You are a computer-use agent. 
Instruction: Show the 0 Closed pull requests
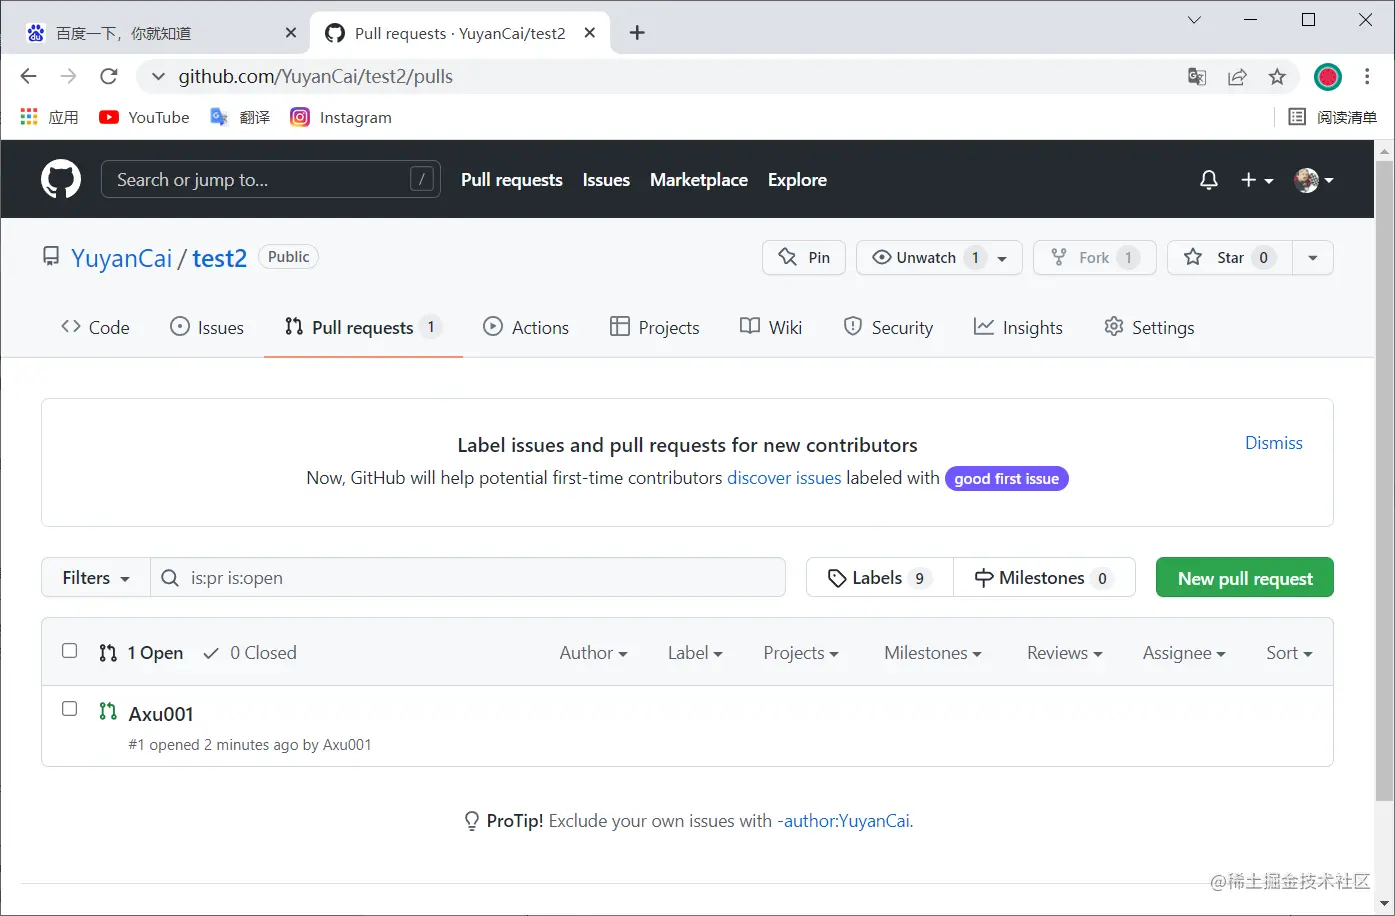250,653
